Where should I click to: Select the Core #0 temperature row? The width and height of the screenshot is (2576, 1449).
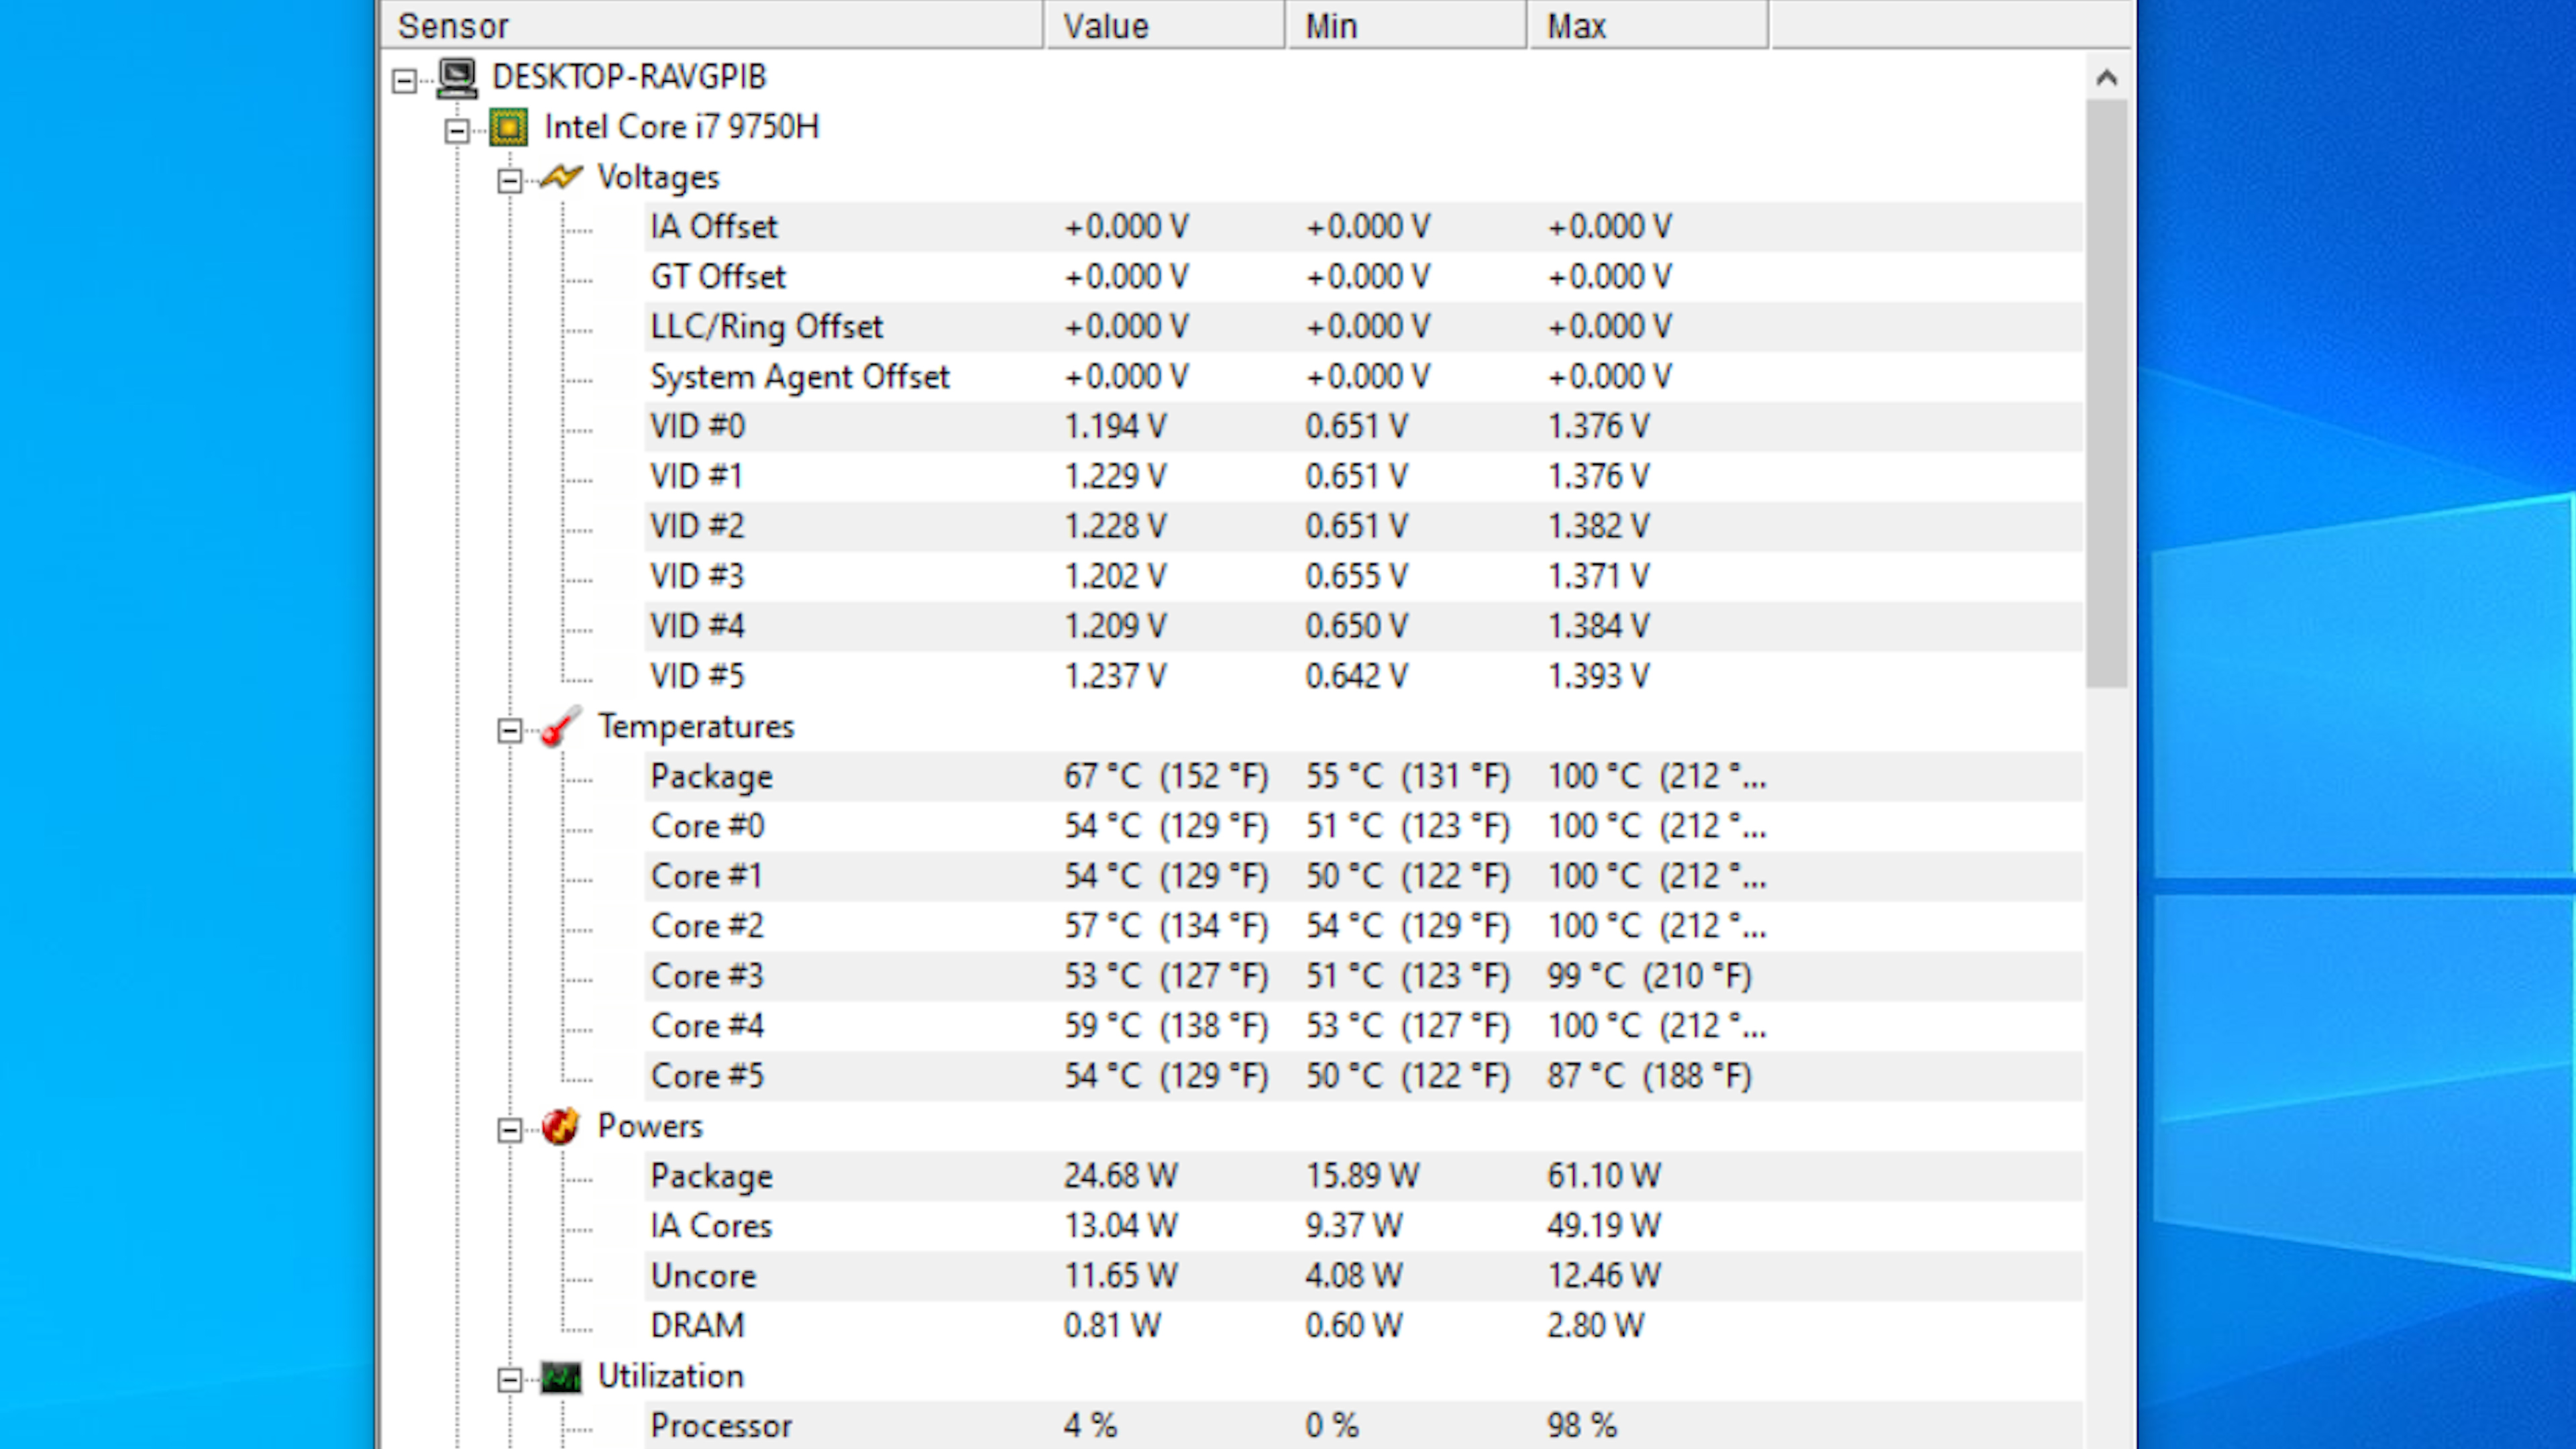click(x=1364, y=827)
